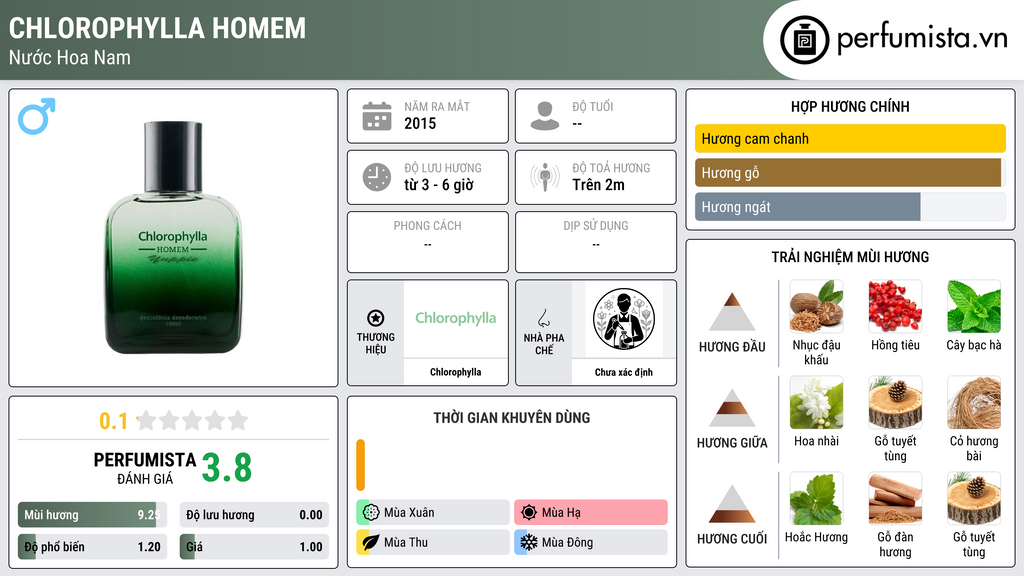
Task: Click the CHLOROPHYLLA HOMEM title
Action: [157, 28]
